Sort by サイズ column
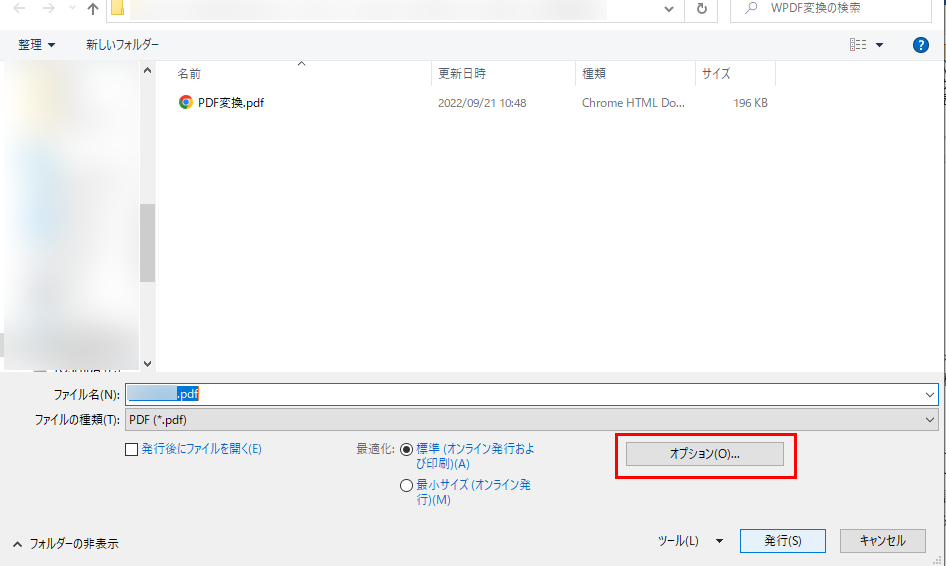This screenshot has width=946, height=566. [x=716, y=74]
